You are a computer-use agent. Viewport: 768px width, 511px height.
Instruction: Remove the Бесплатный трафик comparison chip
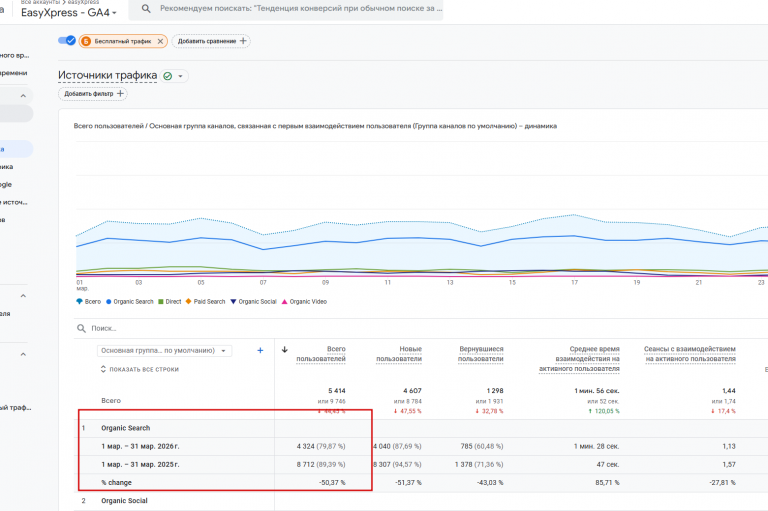(160, 42)
